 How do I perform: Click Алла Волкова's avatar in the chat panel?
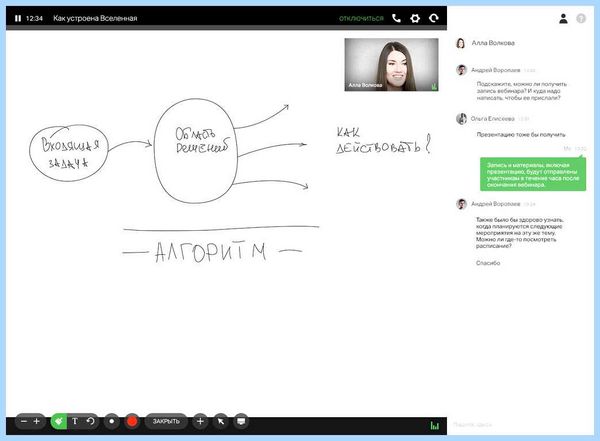[x=461, y=43]
